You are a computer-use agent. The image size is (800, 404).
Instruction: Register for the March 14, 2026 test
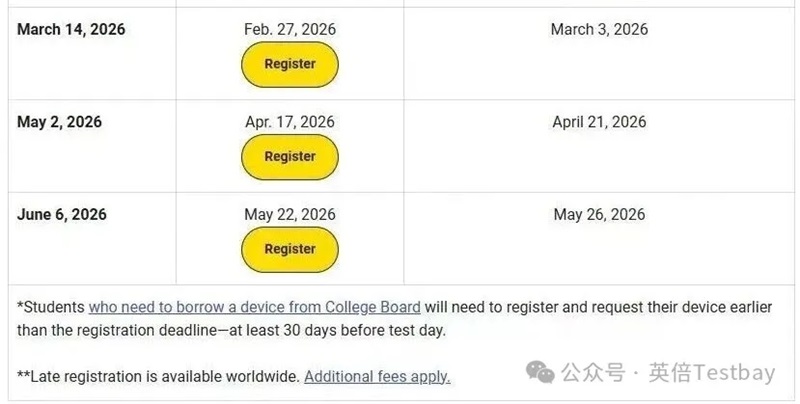click(290, 64)
